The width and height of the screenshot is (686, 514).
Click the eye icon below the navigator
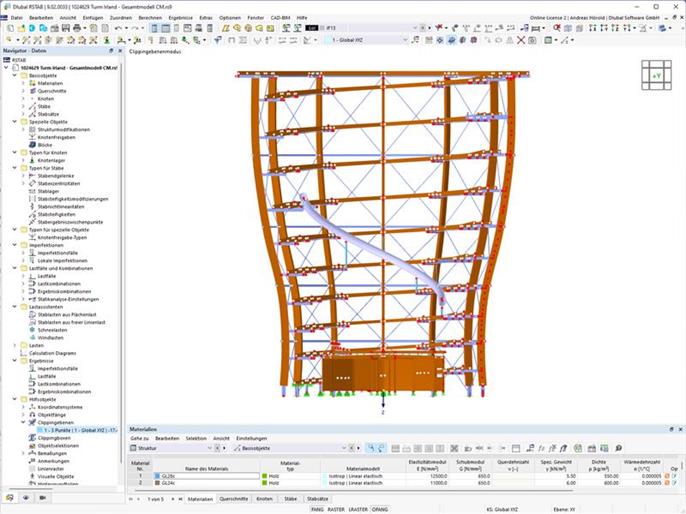coord(26,498)
